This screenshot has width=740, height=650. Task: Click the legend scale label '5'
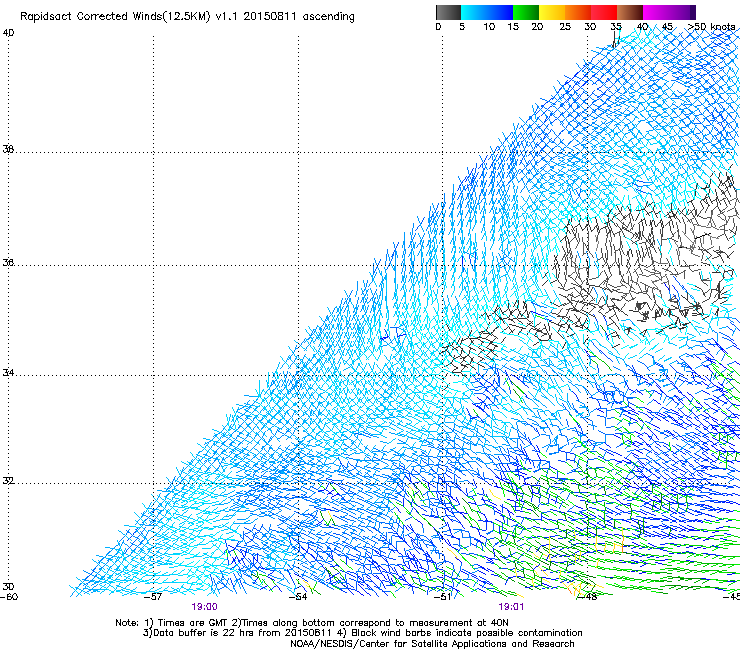click(x=462, y=27)
